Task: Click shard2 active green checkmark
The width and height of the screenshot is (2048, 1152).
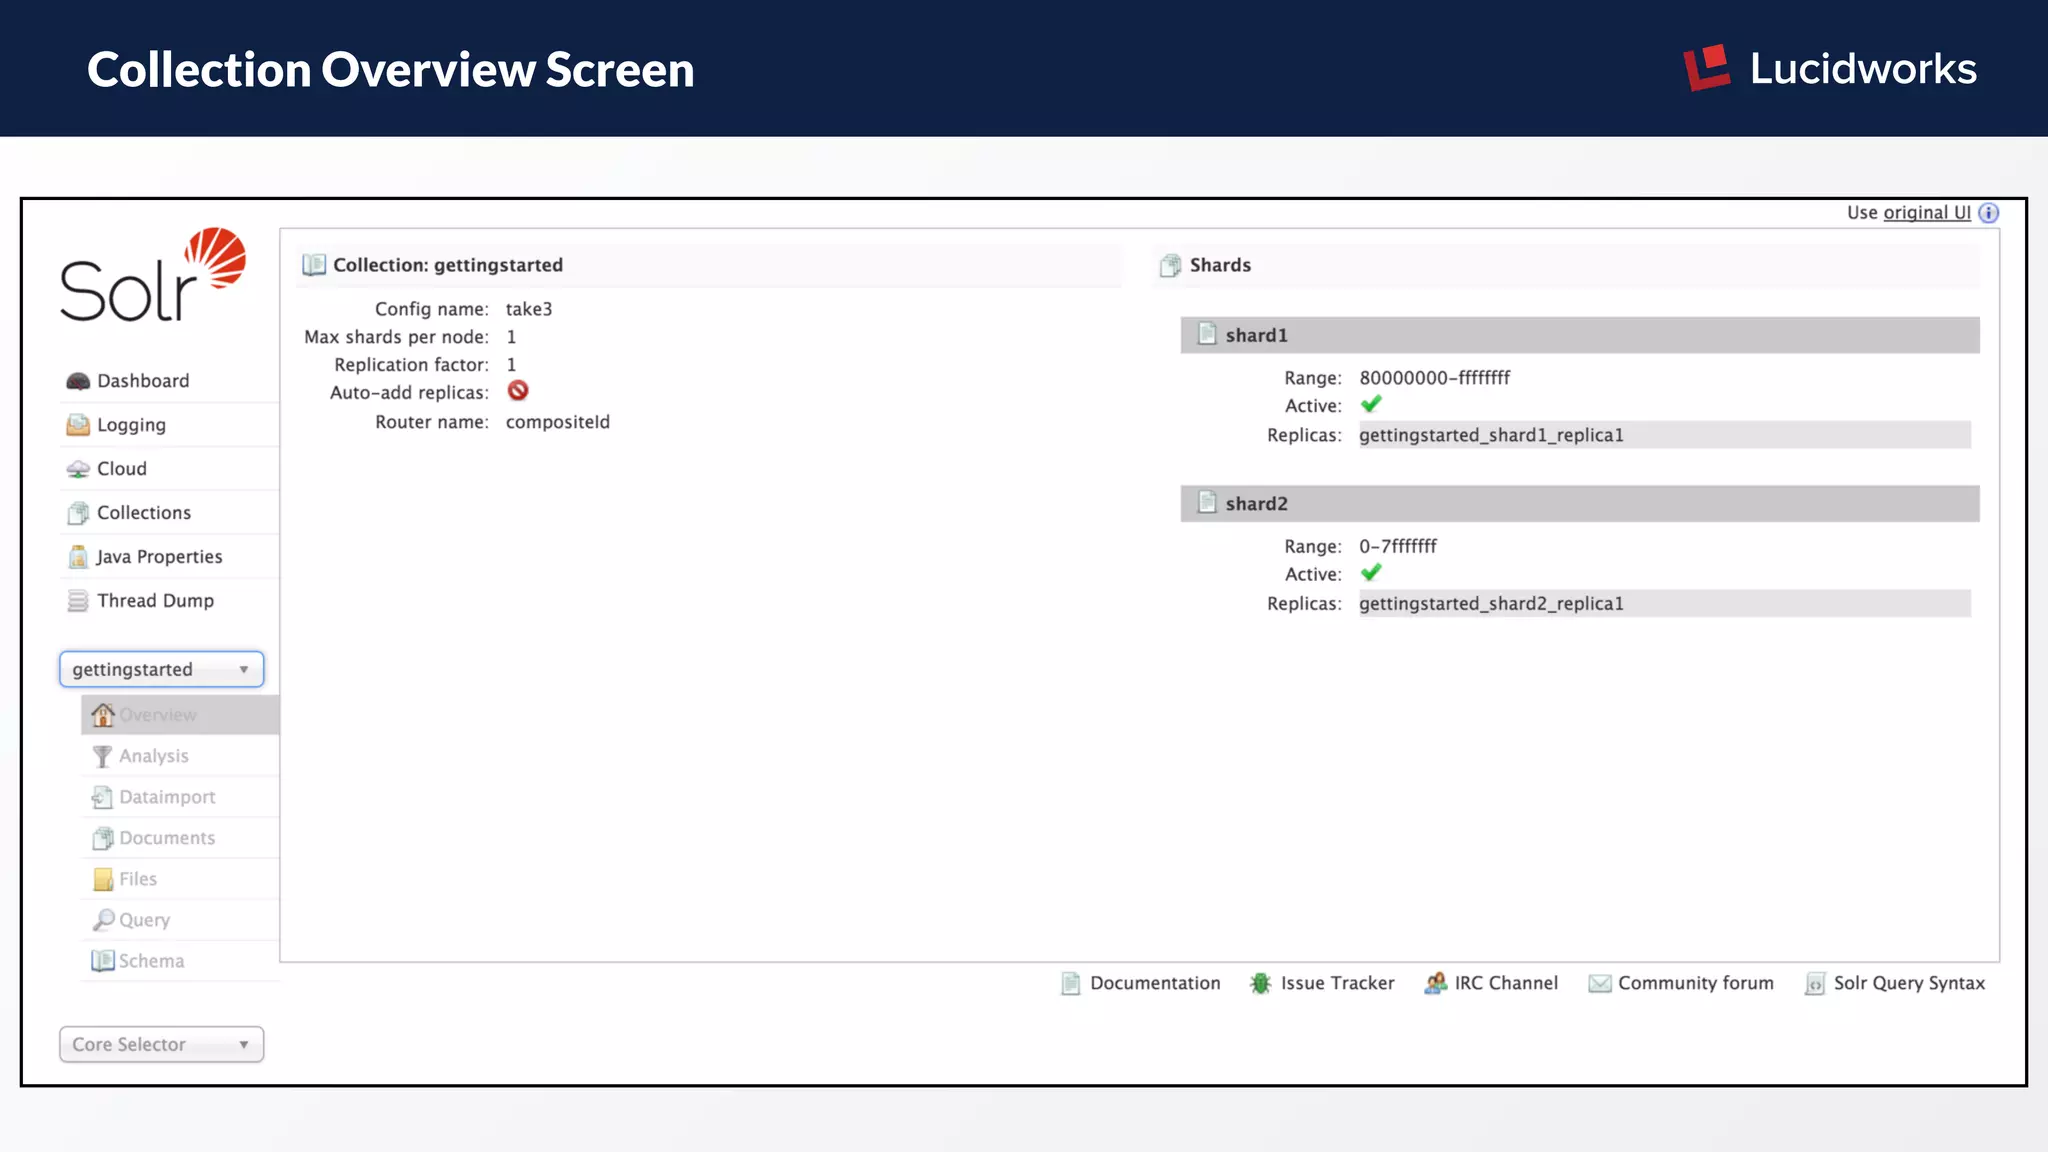Action: (1371, 573)
